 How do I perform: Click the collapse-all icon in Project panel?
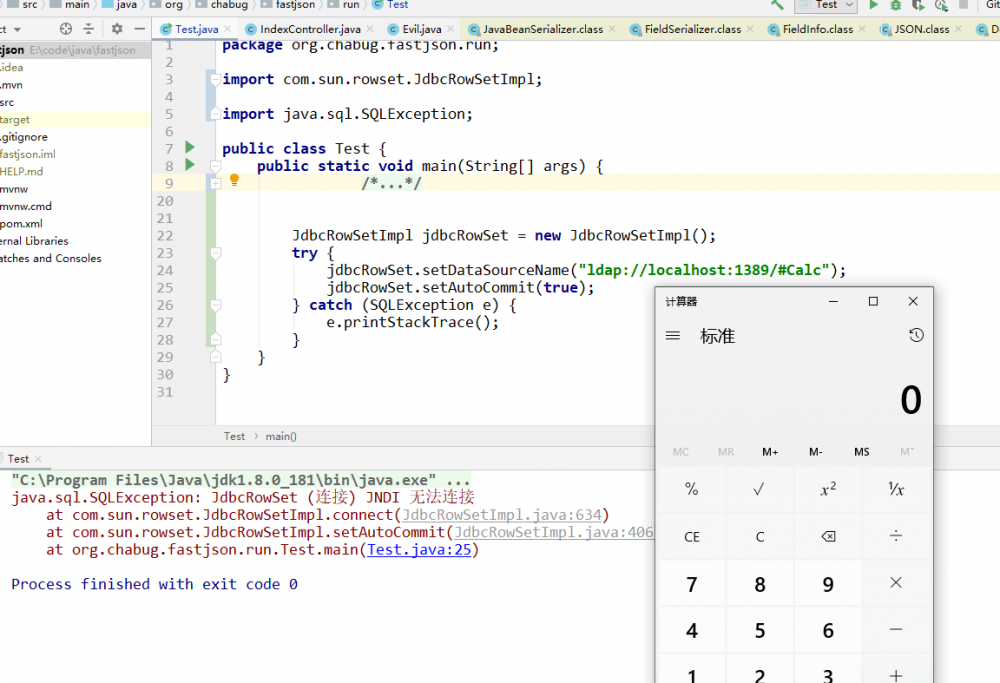(x=88, y=29)
